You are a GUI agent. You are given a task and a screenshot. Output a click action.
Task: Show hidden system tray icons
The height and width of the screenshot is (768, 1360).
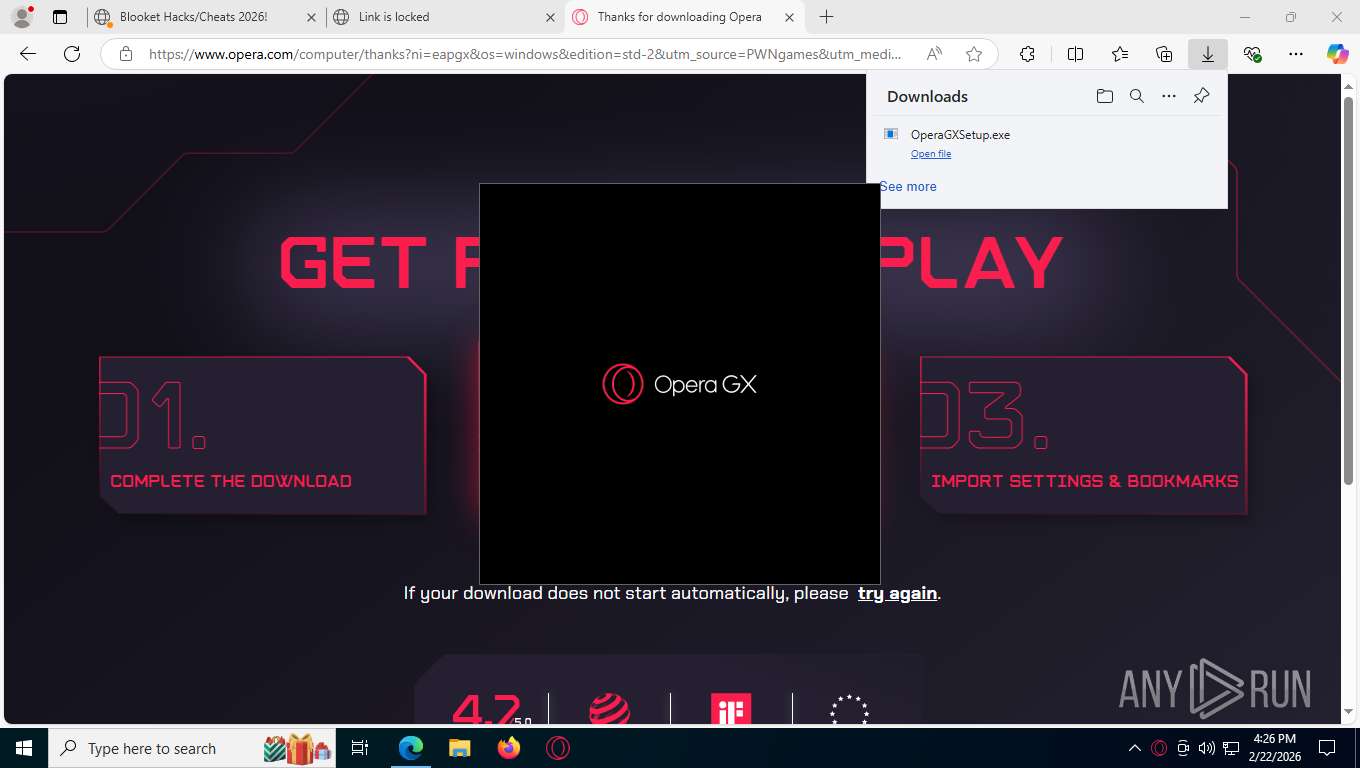pos(1134,748)
